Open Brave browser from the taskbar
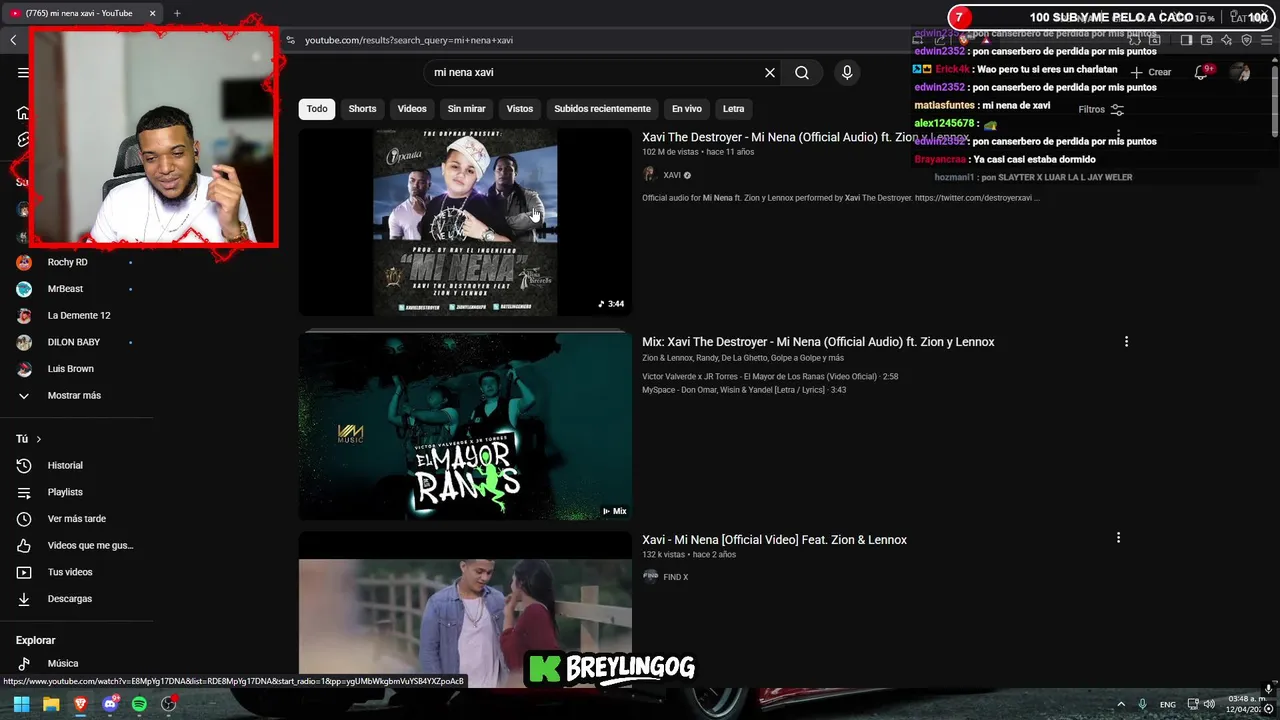 click(x=80, y=704)
